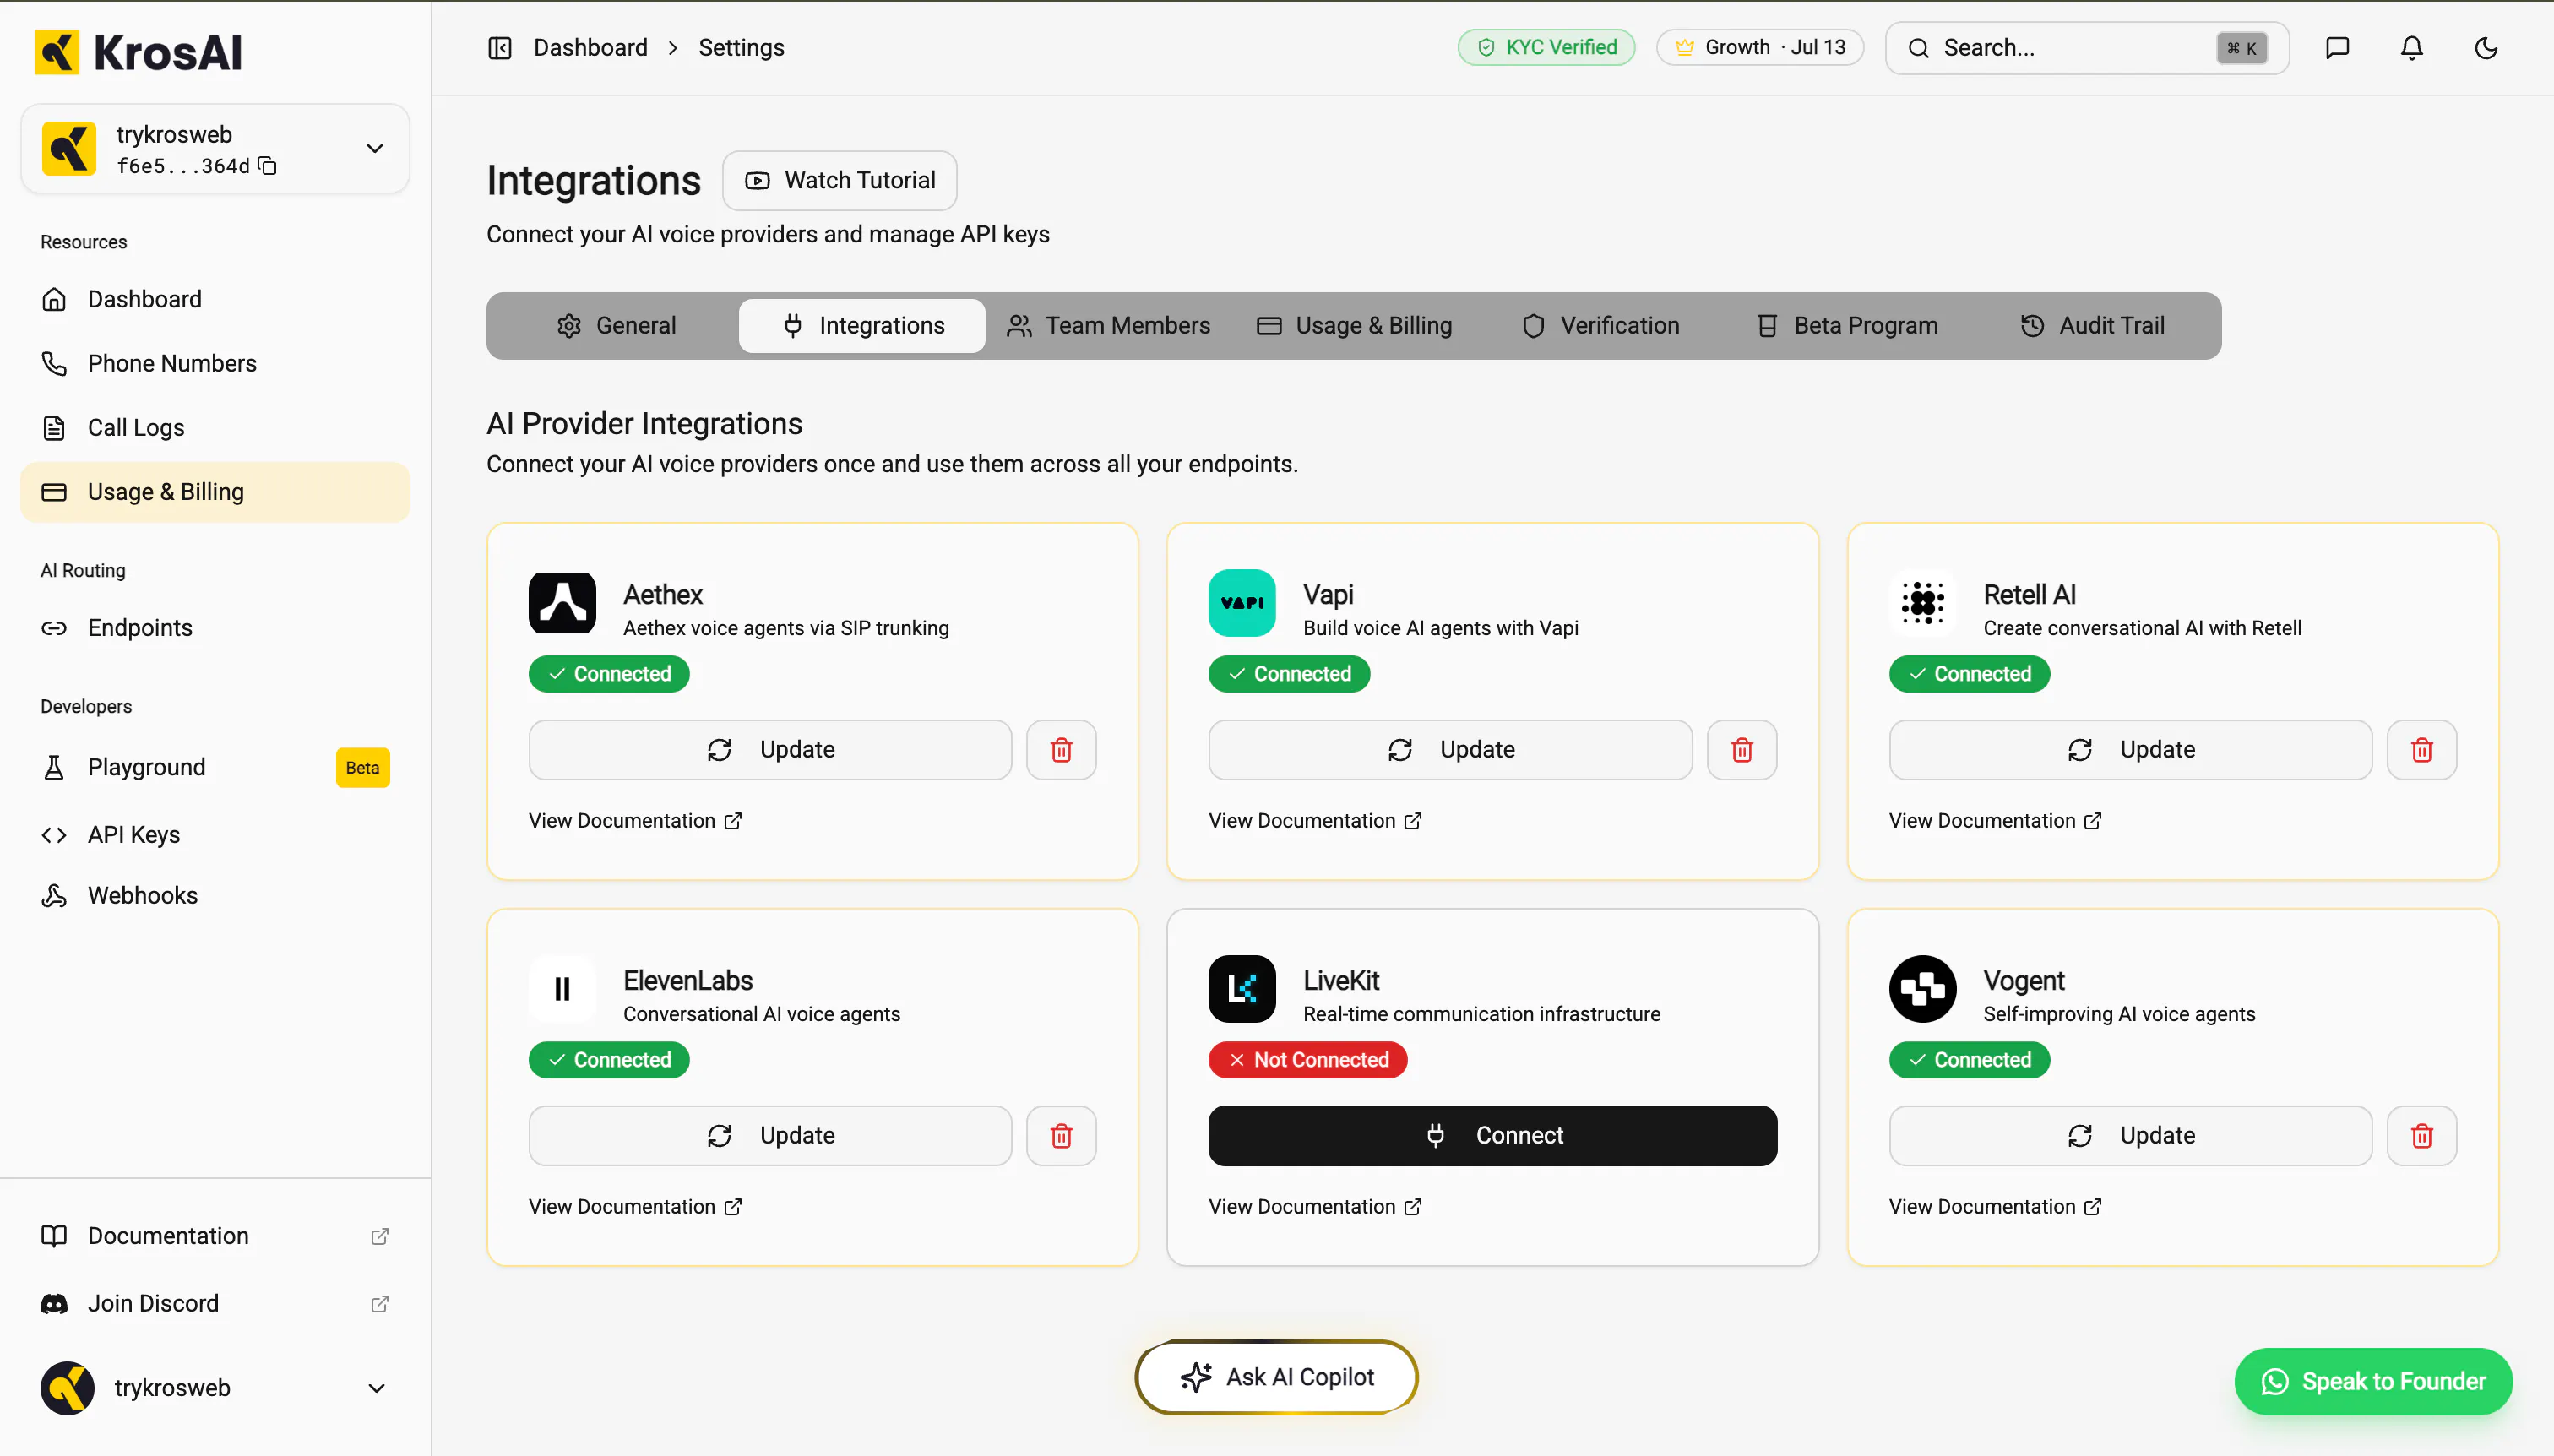This screenshot has height=1456, width=2554.
Task: Select the Integrations tab
Action: (x=862, y=326)
